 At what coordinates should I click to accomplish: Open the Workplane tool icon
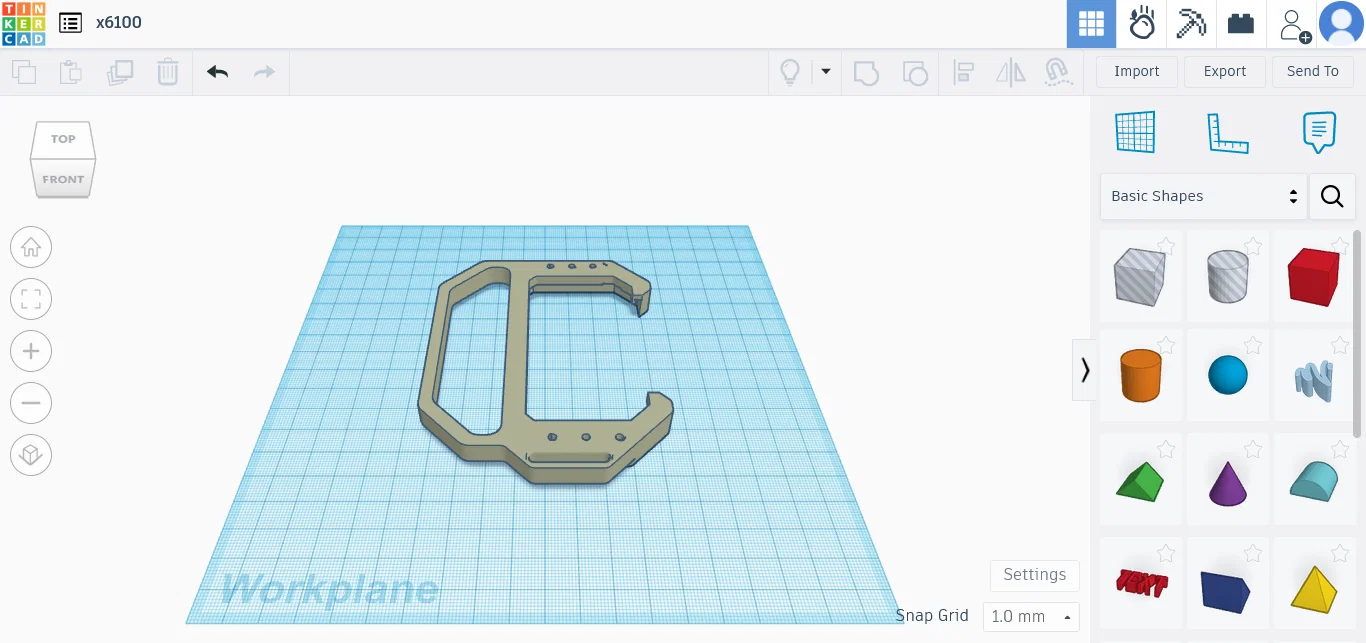point(1135,132)
